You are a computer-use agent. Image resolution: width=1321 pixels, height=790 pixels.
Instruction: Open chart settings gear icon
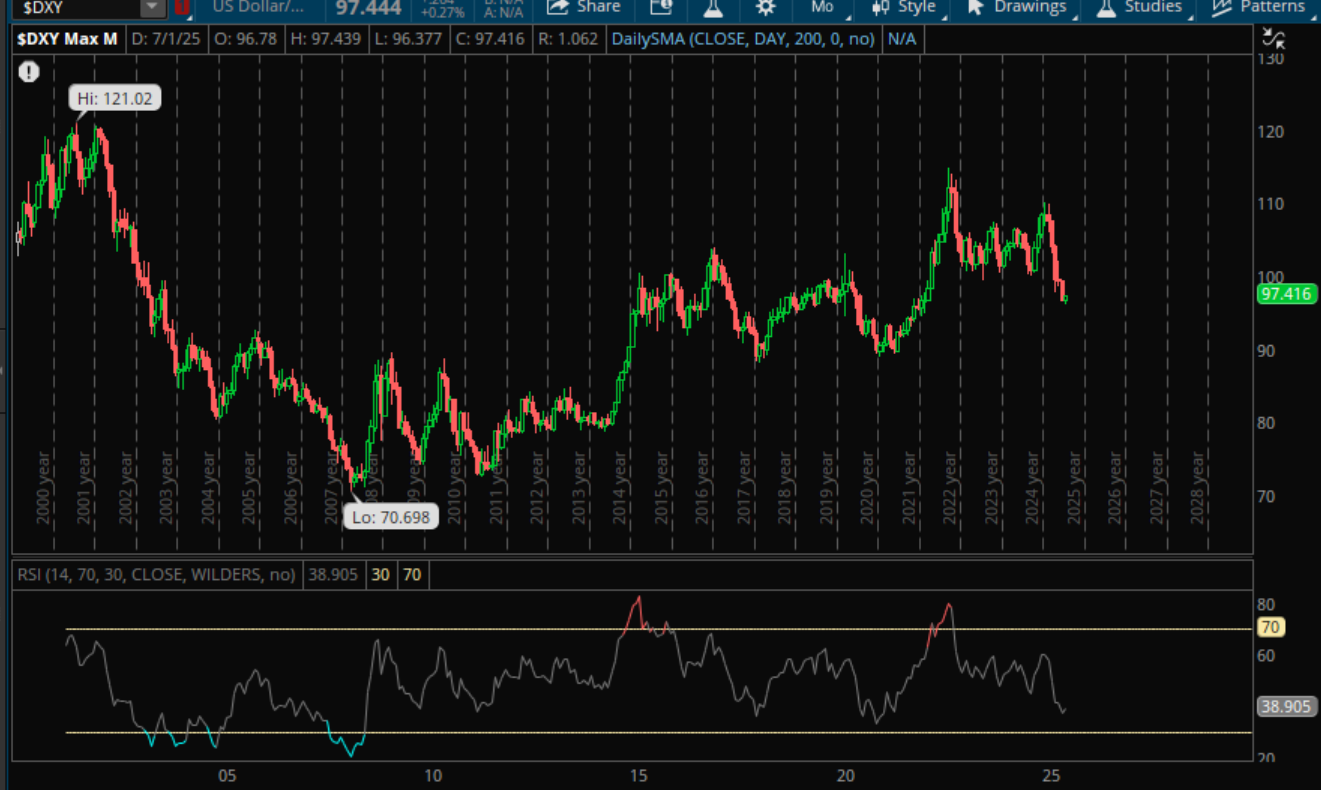[766, 7]
